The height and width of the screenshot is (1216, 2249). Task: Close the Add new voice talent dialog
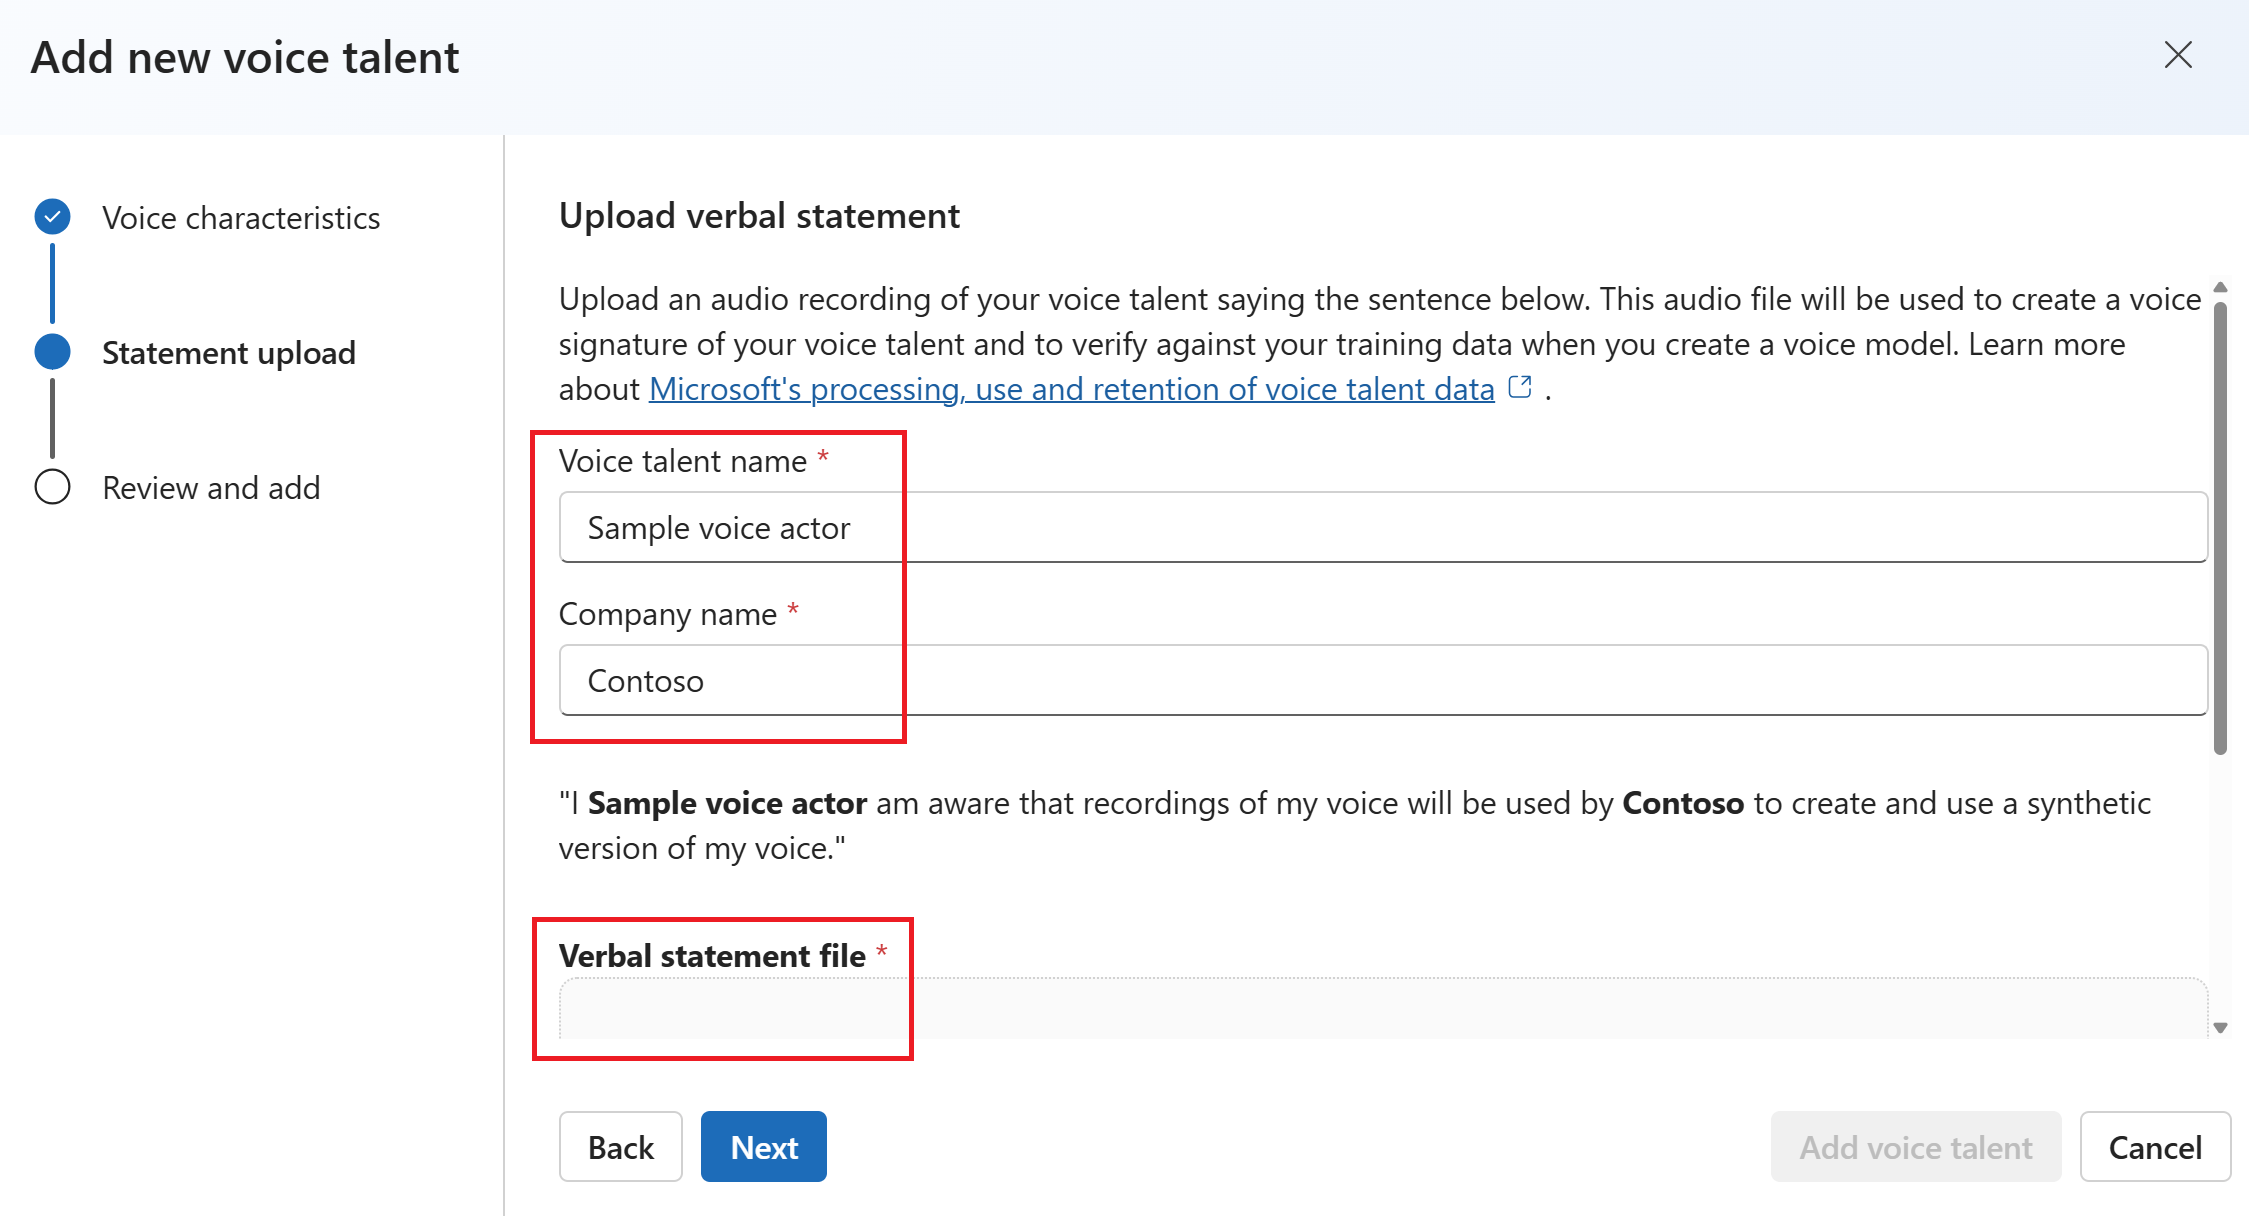[x=2177, y=55]
